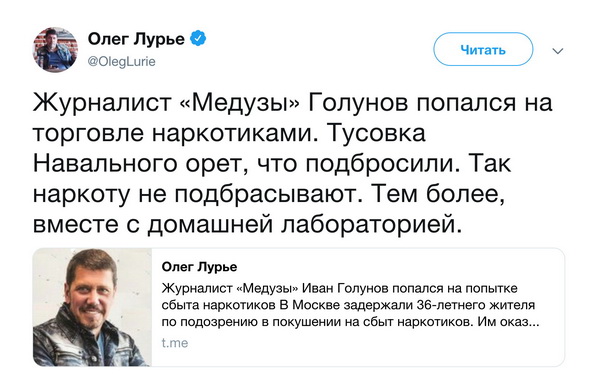Open the profile name Олег Лурье
Image resolution: width=600 pixels, height=375 pixels.
point(136,39)
